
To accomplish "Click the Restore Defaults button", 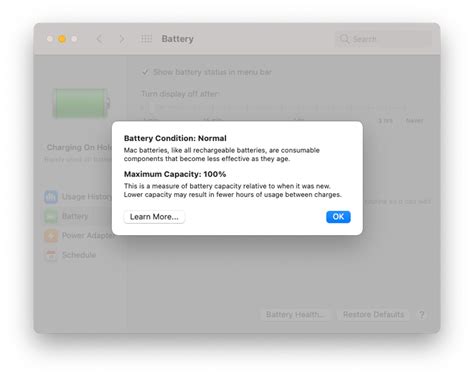I will (373, 315).
